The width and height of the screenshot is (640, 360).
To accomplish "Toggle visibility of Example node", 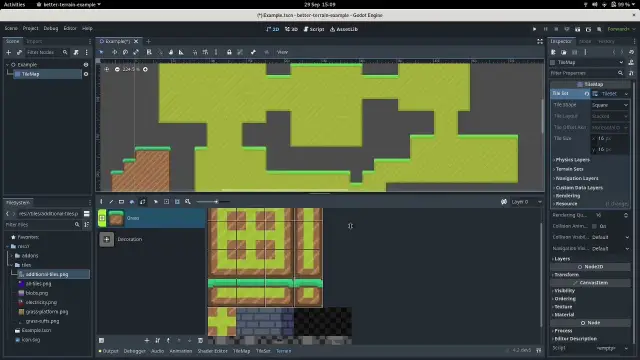I will point(86,64).
